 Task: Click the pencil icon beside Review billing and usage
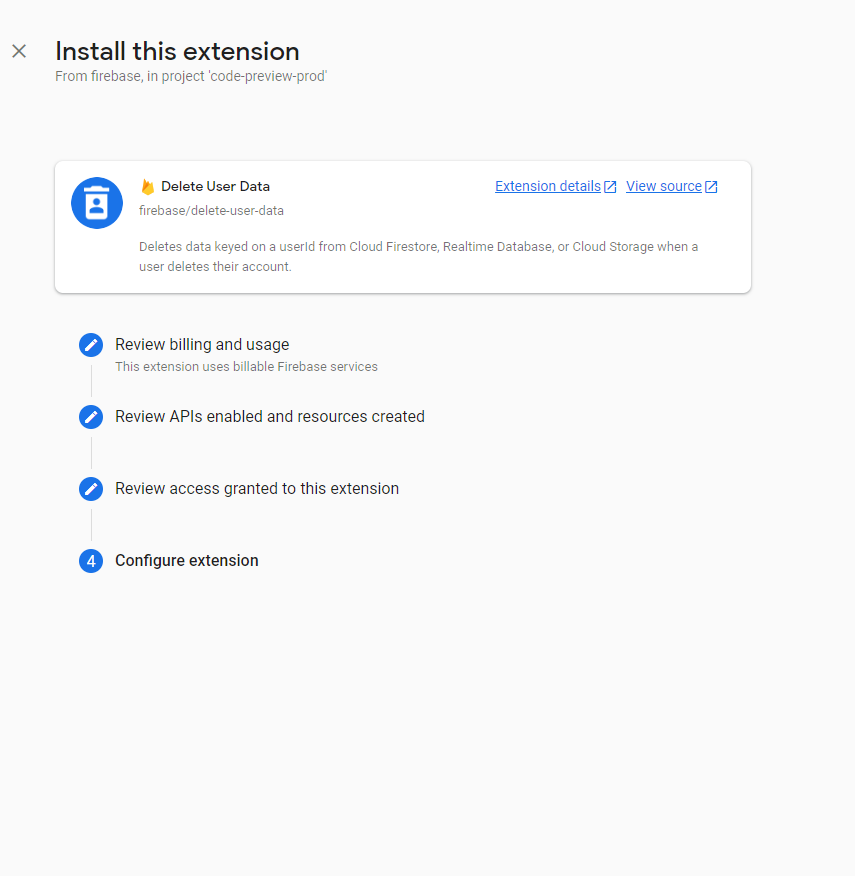90,344
